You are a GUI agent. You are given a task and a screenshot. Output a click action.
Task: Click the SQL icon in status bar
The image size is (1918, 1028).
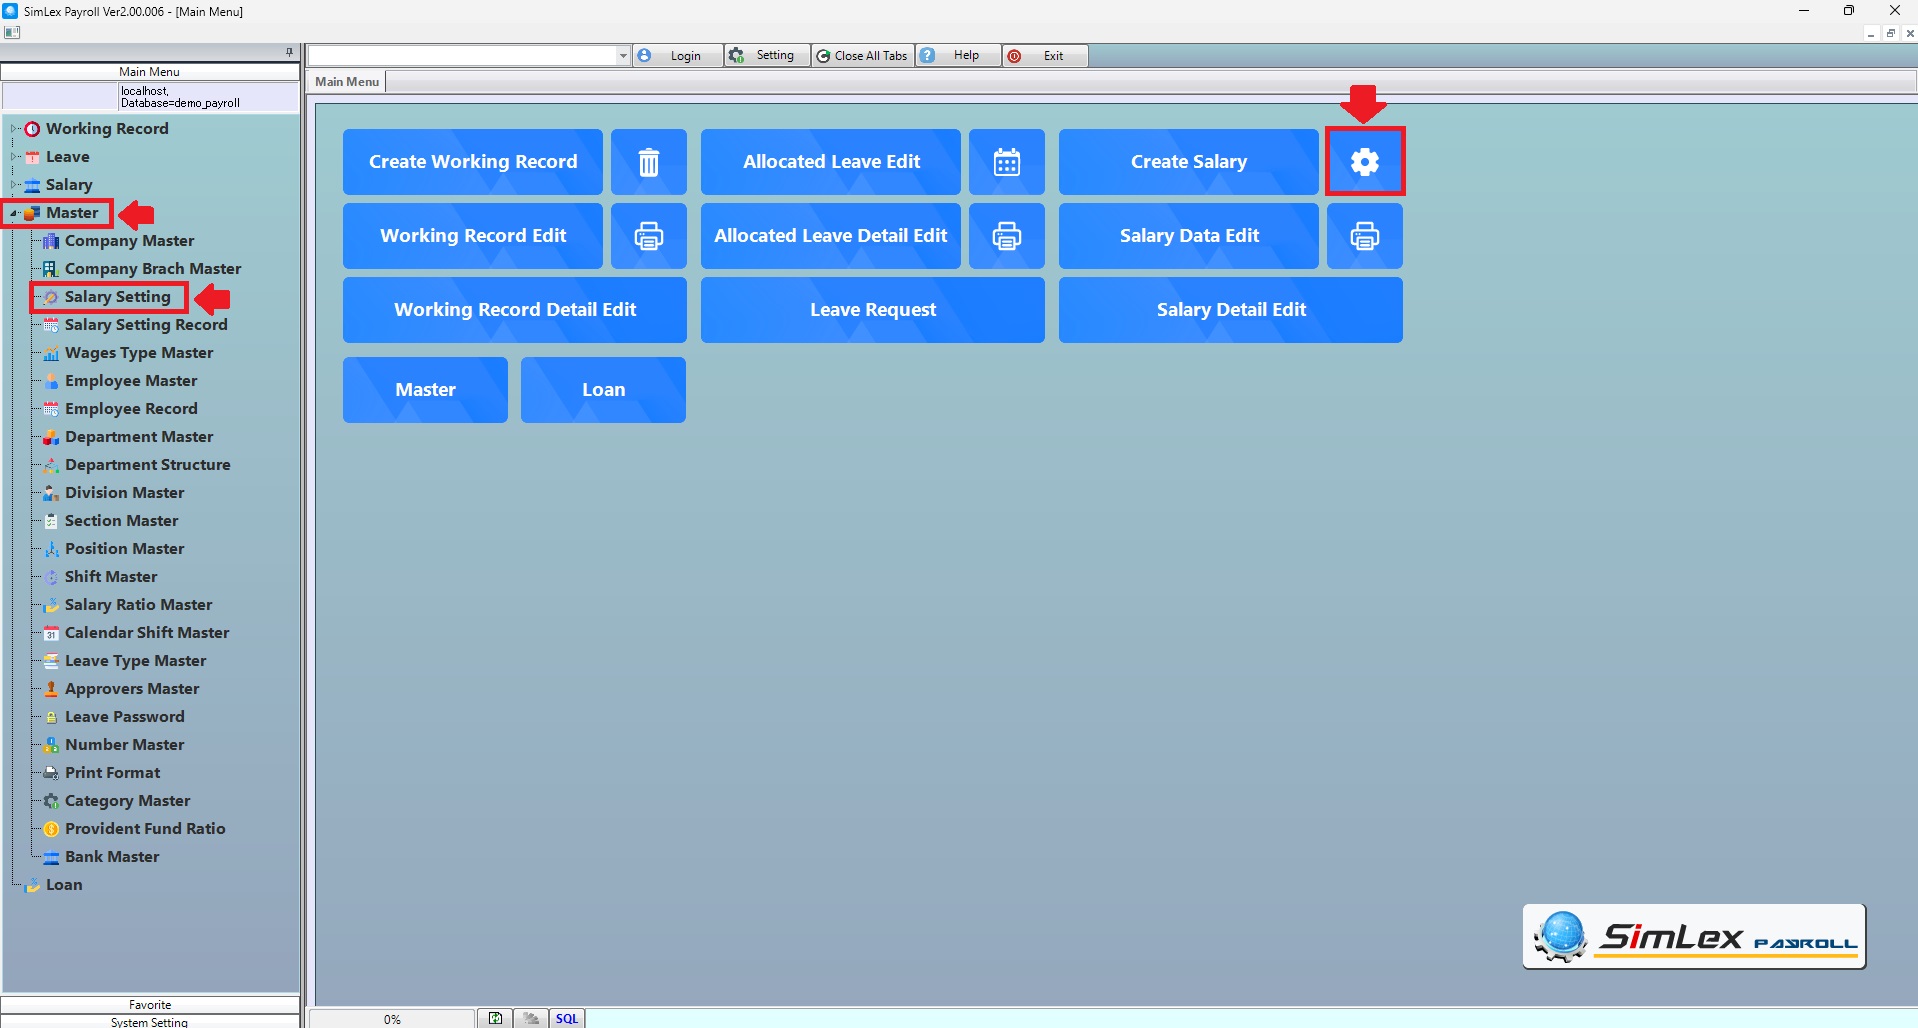[x=566, y=1018]
